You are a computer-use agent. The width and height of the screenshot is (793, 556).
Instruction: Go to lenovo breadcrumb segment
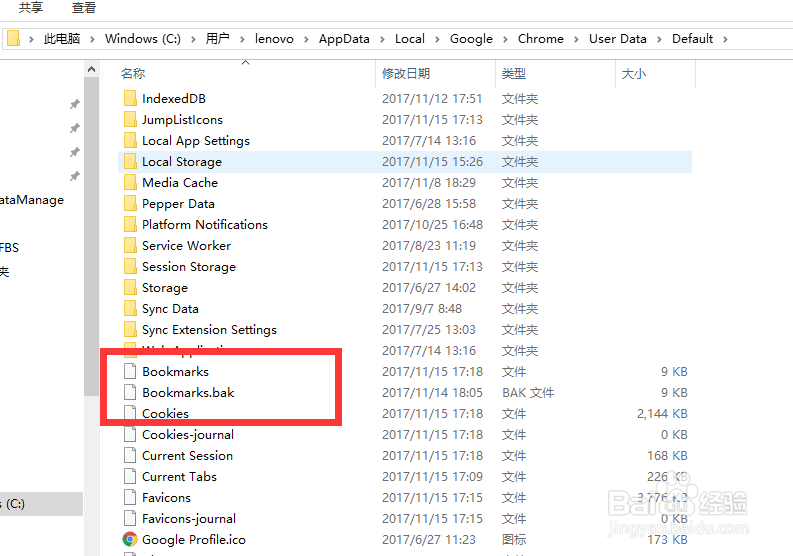pos(274,39)
